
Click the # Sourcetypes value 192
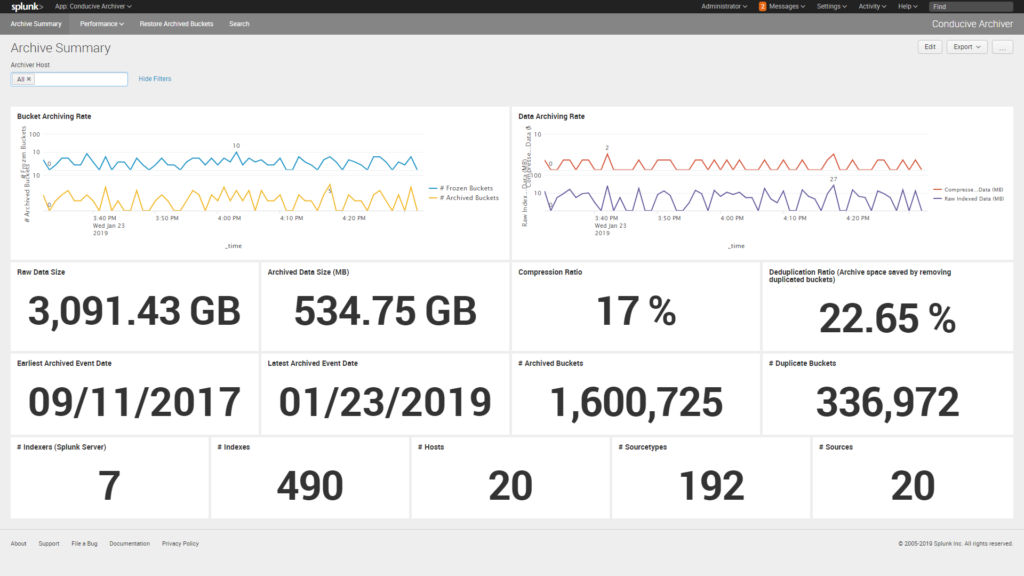[711, 486]
